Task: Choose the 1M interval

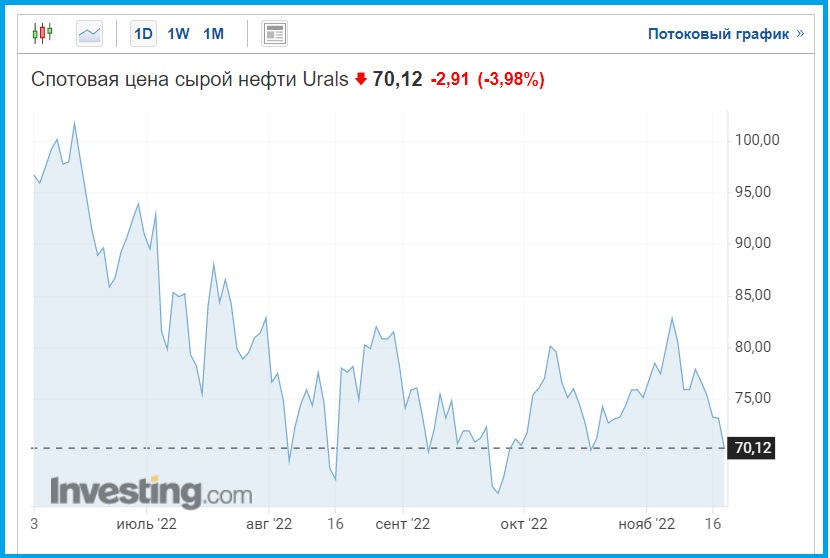Action: [213, 34]
